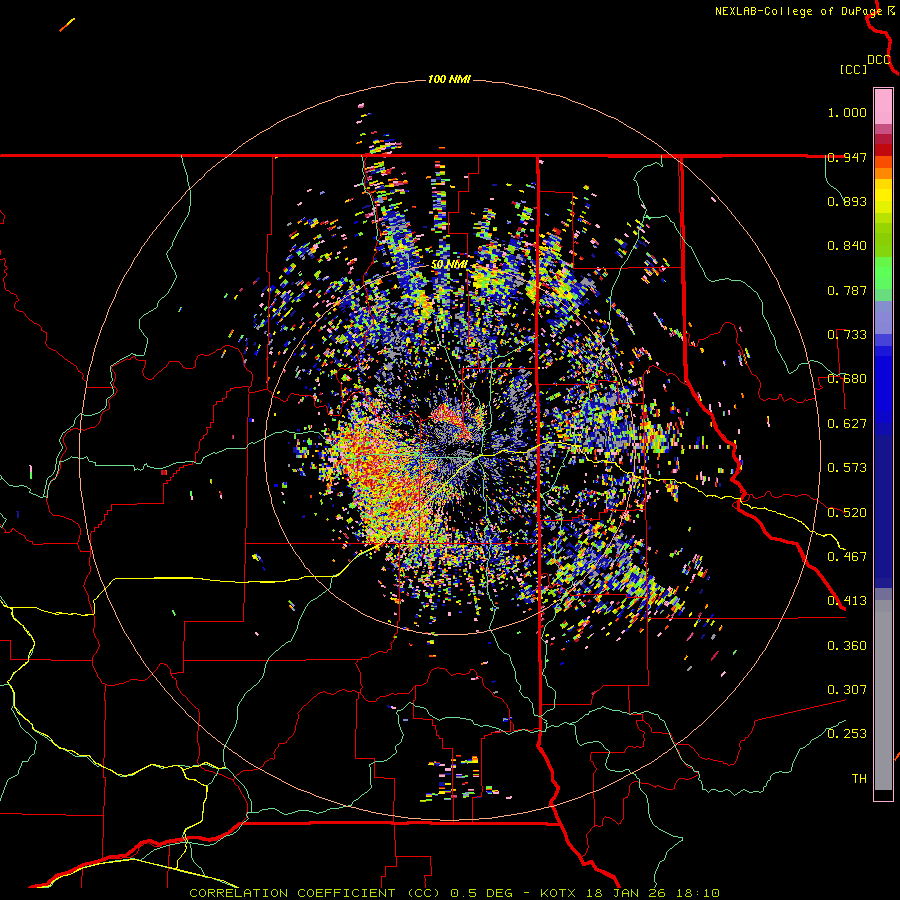The image size is (900, 900).
Task: Click the 18 JAN 26 date text
Action: 624,893
